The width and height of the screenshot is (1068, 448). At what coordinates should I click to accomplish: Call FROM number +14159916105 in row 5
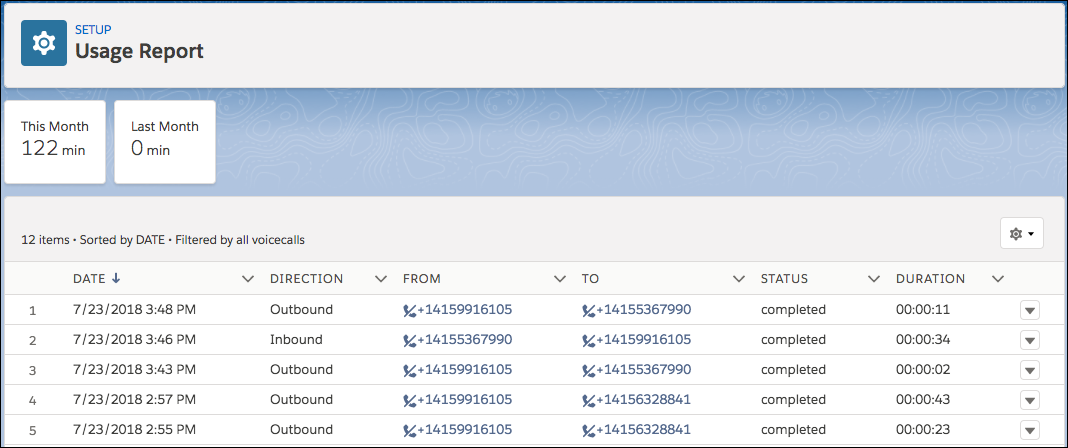point(465,429)
